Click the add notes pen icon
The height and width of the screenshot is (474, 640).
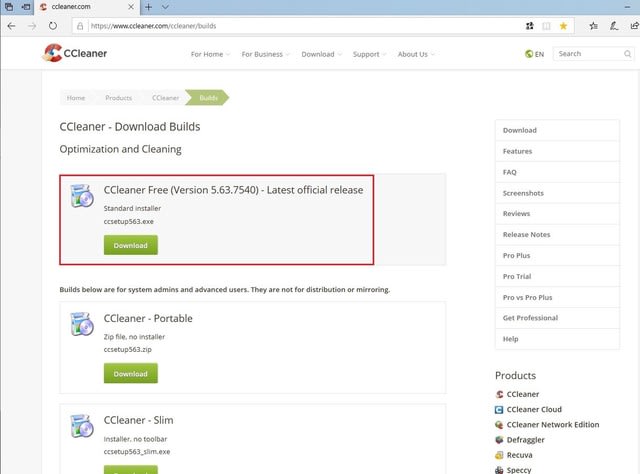click(x=613, y=26)
